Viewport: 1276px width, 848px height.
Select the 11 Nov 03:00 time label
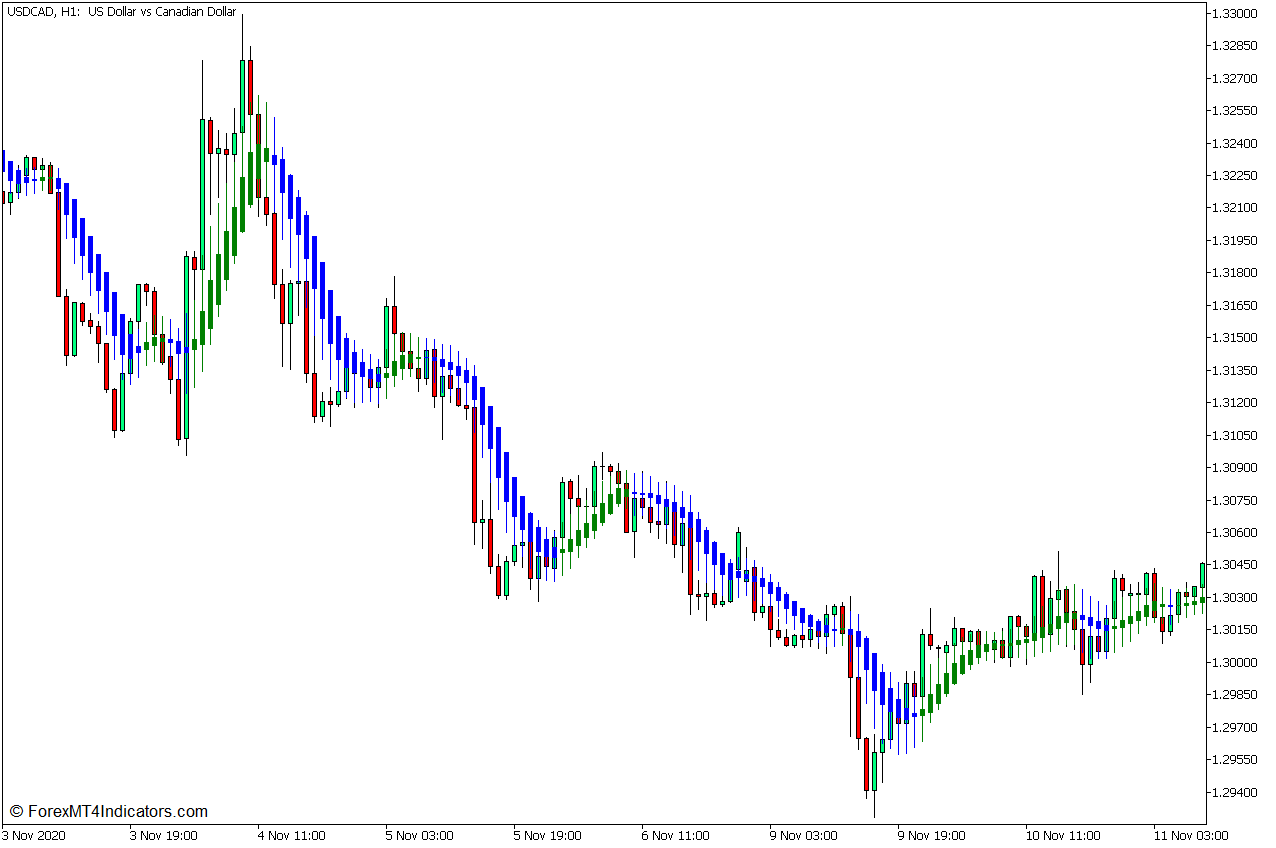click(1190, 835)
